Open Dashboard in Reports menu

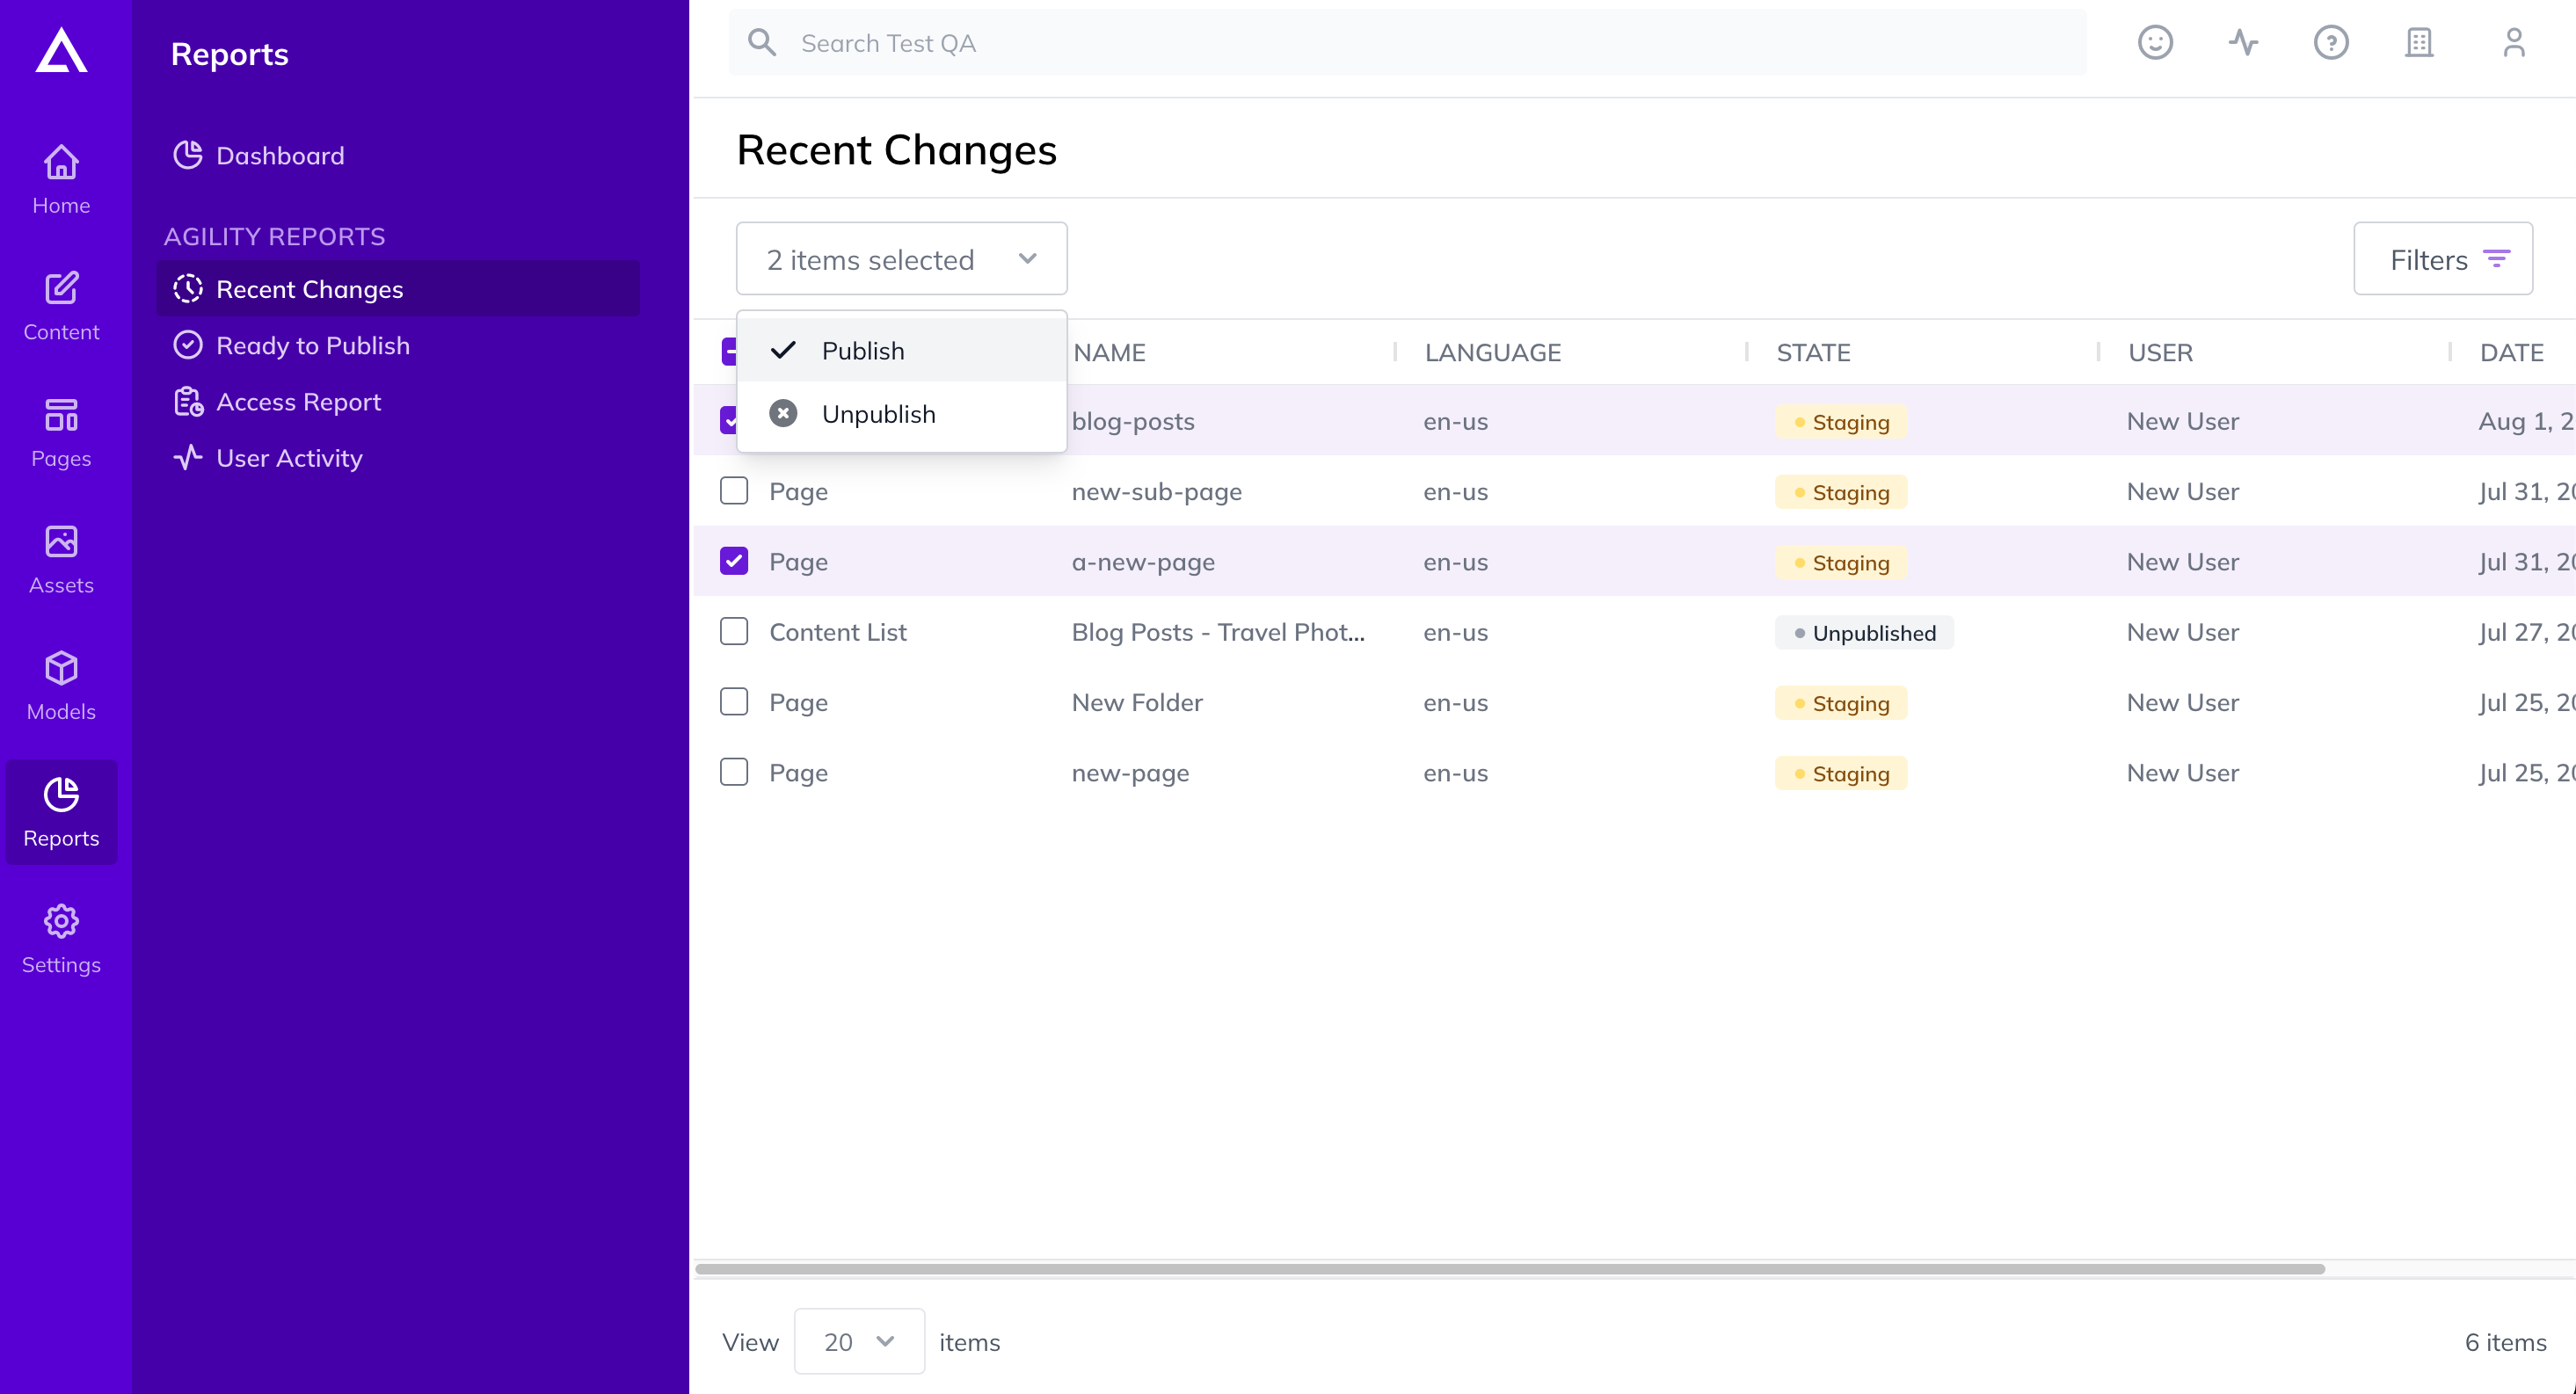[x=259, y=155]
